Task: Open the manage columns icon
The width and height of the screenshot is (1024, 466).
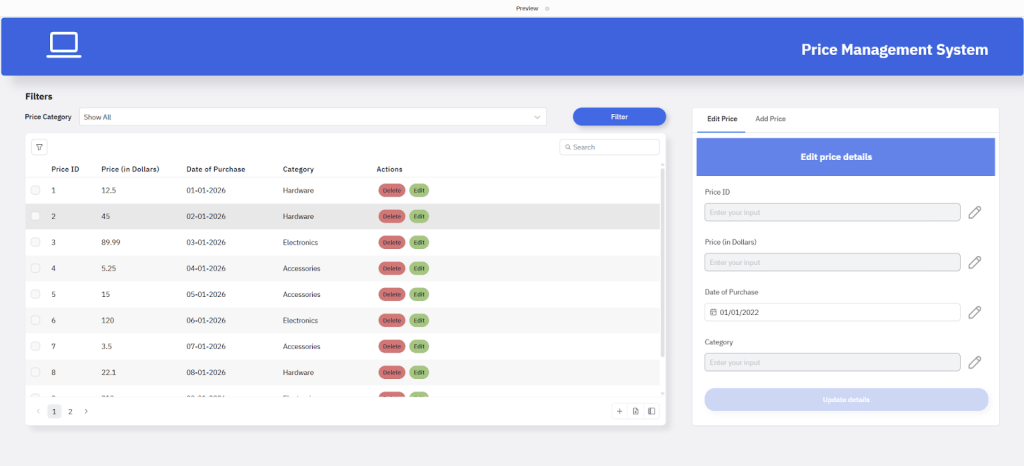Action: coord(651,411)
